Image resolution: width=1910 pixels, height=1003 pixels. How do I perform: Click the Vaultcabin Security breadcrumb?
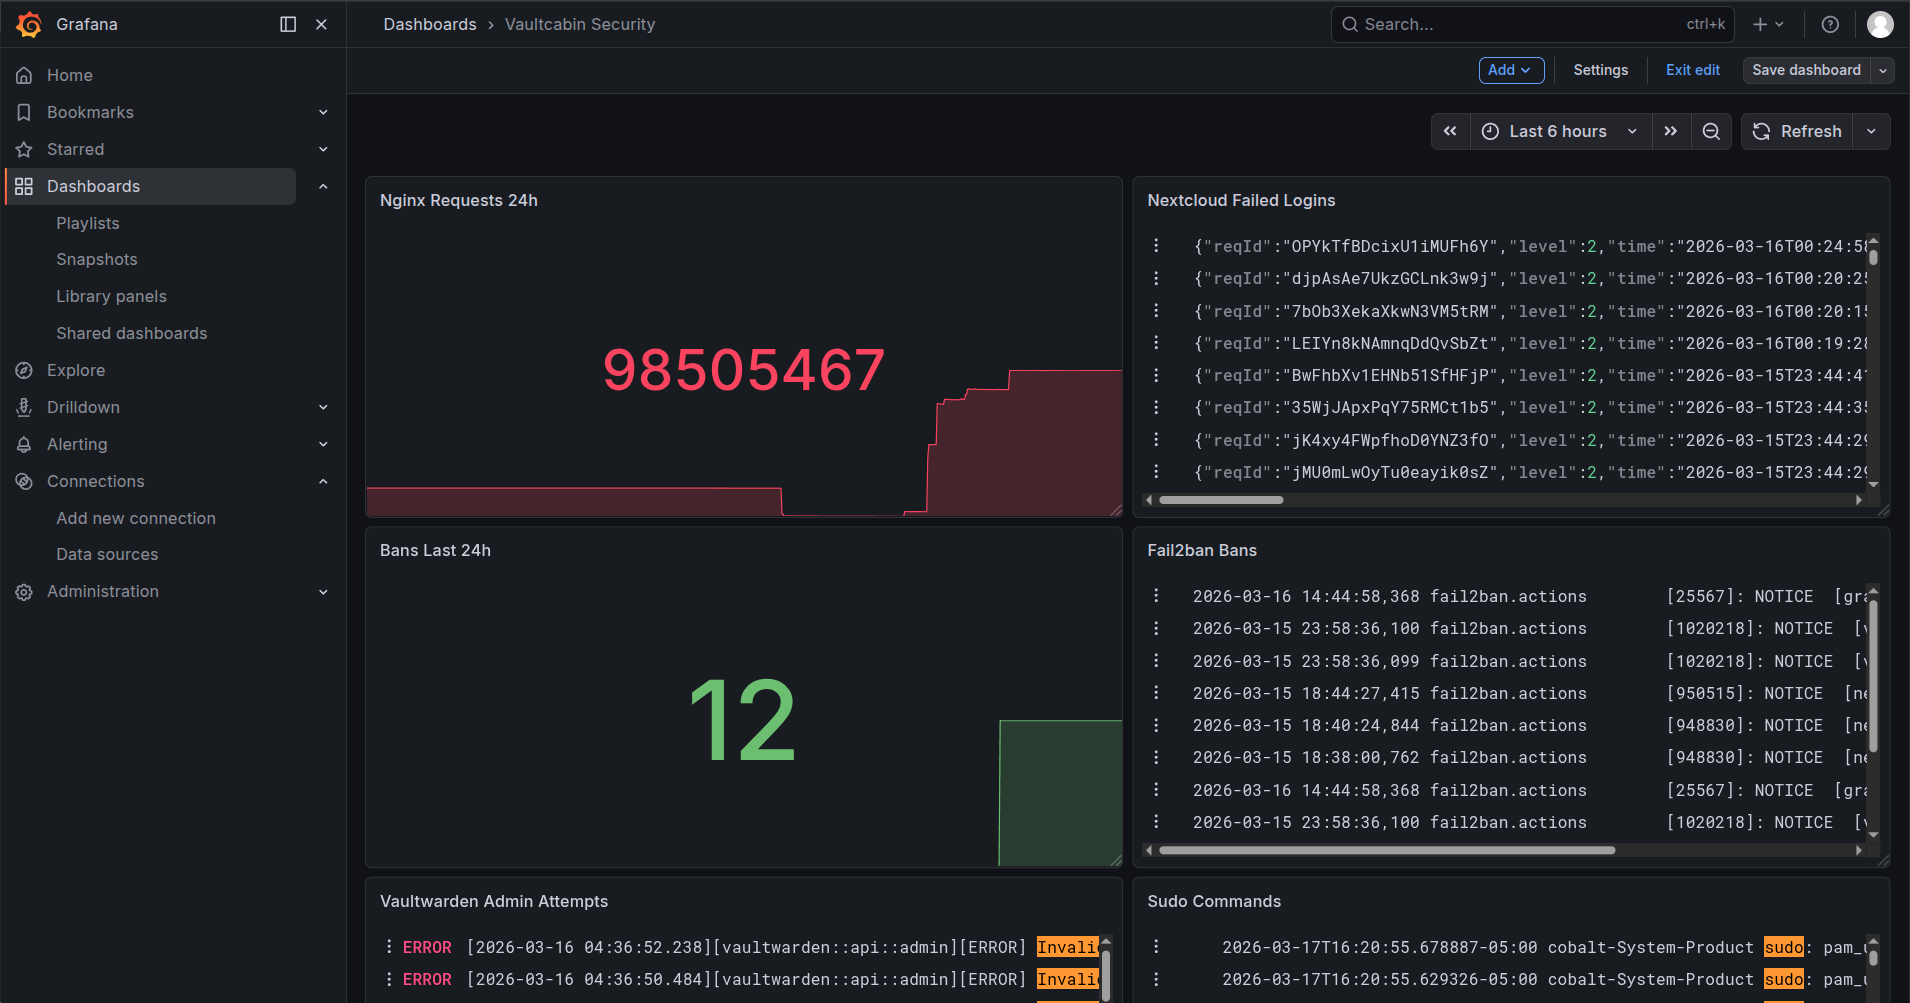(580, 24)
